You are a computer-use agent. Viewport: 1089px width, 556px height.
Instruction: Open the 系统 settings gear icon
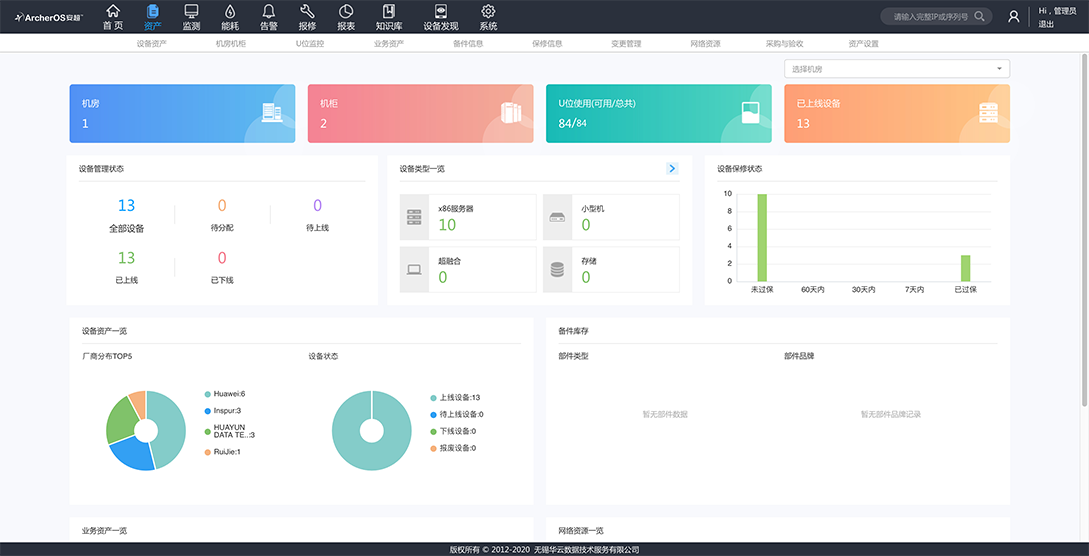click(x=488, y=11)
